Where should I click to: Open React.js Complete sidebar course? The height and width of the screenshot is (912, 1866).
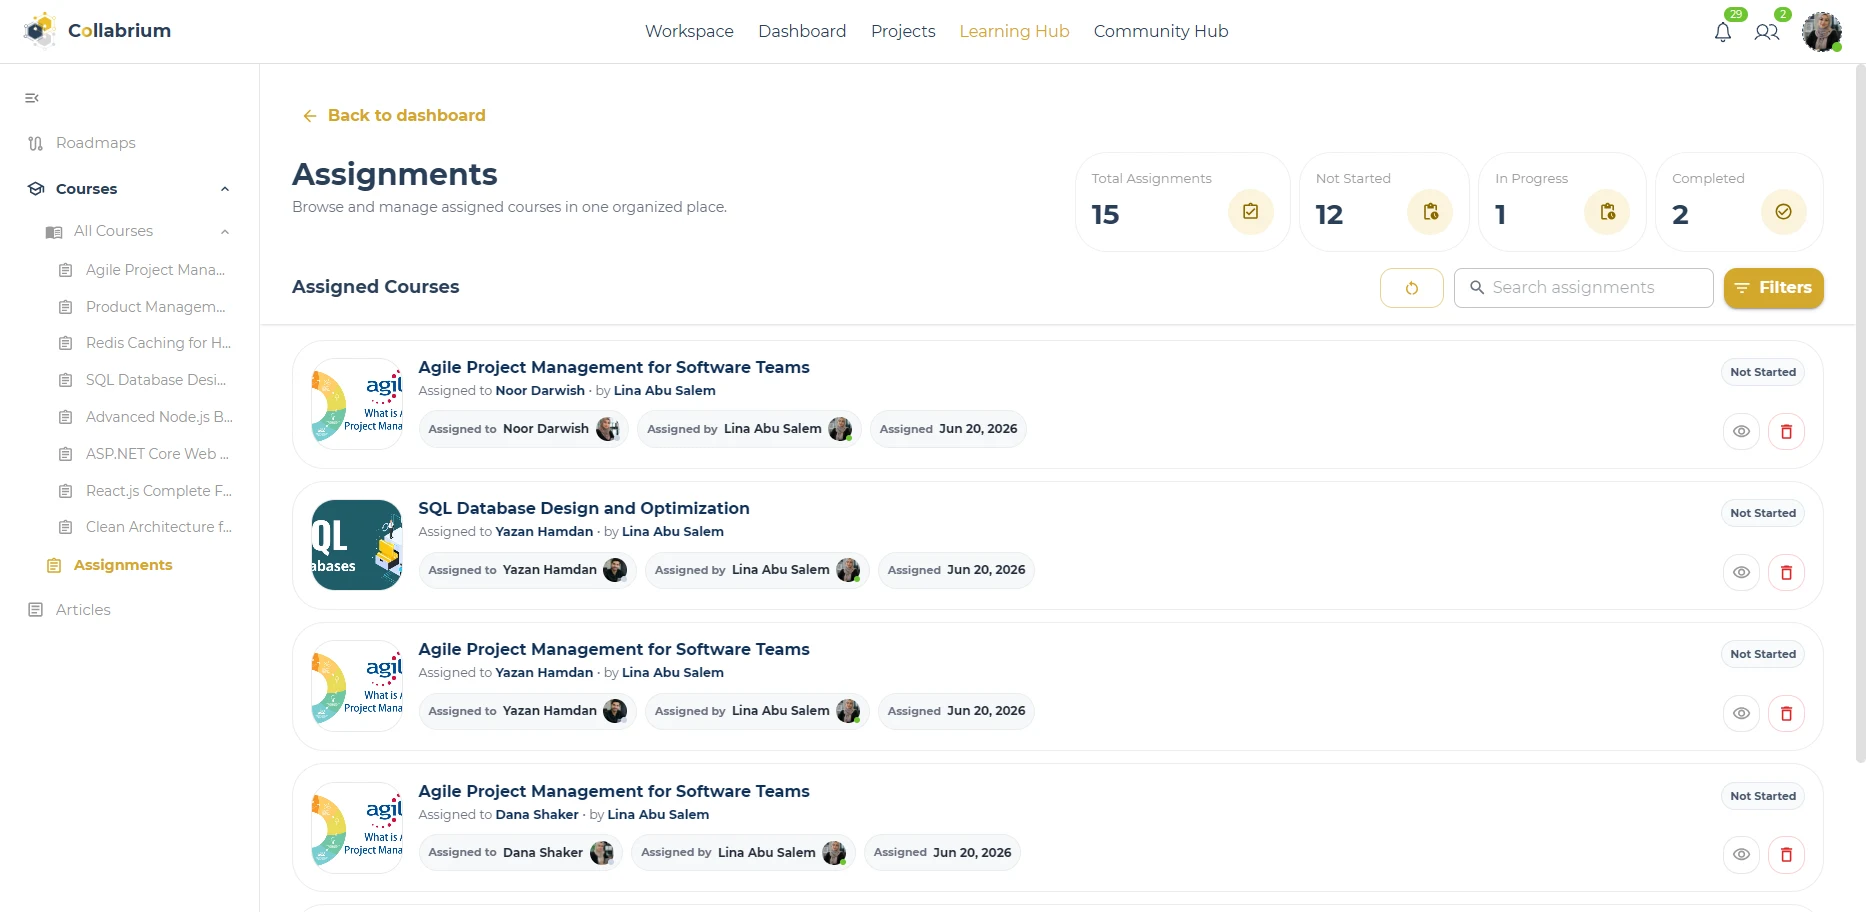click(x=159, y=491)
